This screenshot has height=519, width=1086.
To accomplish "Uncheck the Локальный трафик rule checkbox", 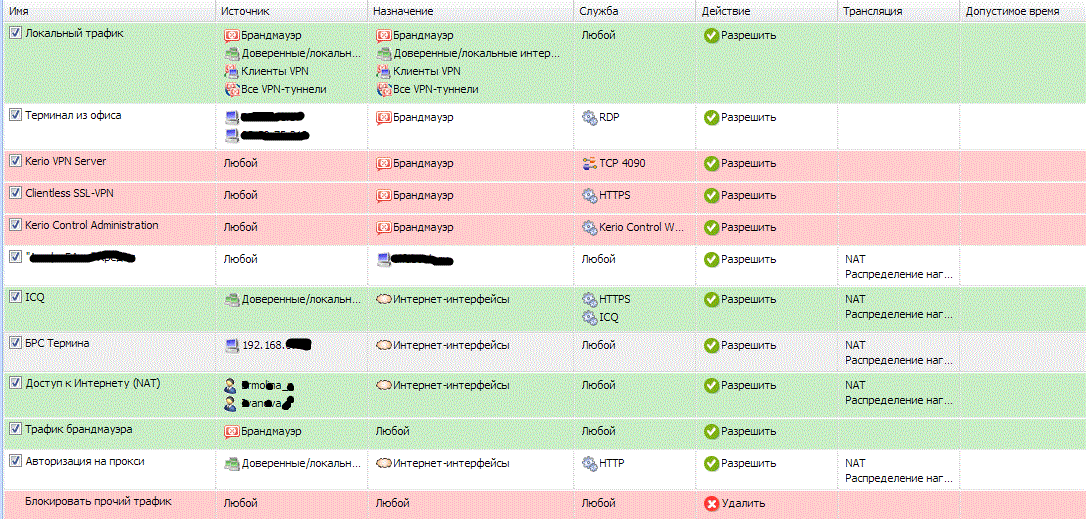I will pos(15,32).
